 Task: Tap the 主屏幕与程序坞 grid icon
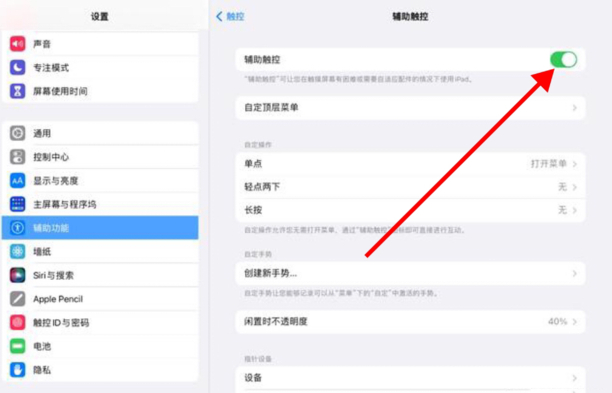(x=17, y=204)
